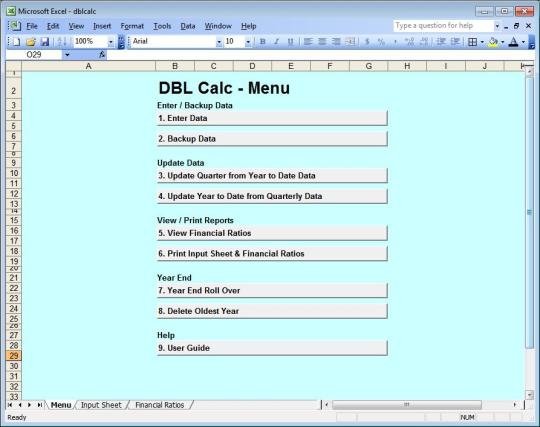Open the Format menu
This screenshot has height=427, width=540.
pyautogui.click(x=132, y=26)
